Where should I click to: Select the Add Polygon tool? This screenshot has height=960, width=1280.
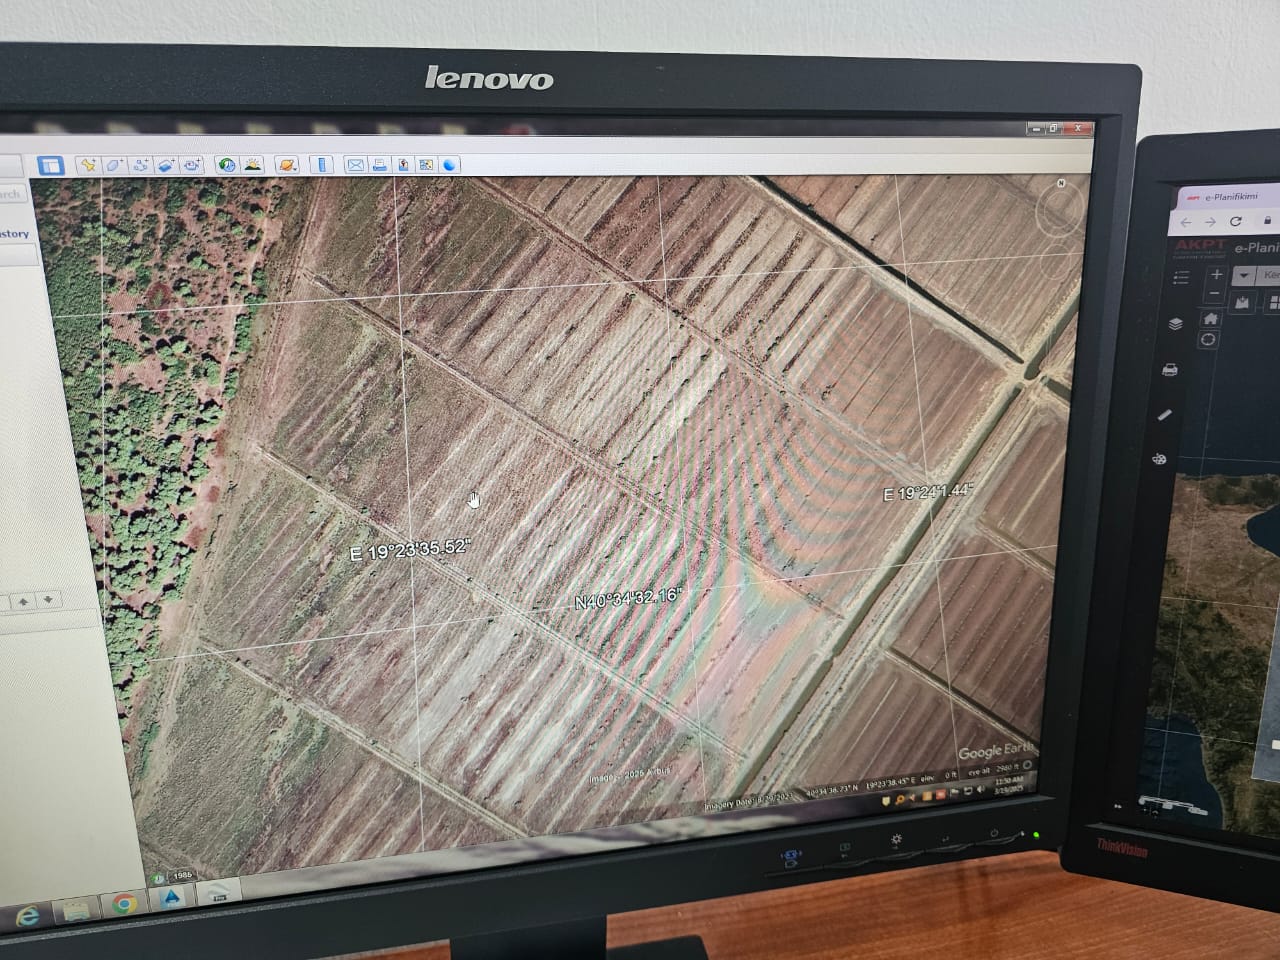click(114, 165)
